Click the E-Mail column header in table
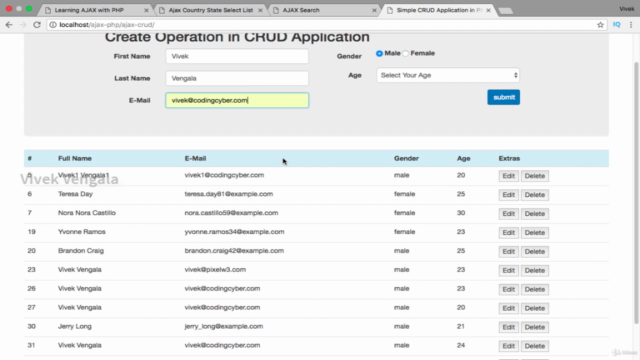640x360 pixels. tap(195, 158)
